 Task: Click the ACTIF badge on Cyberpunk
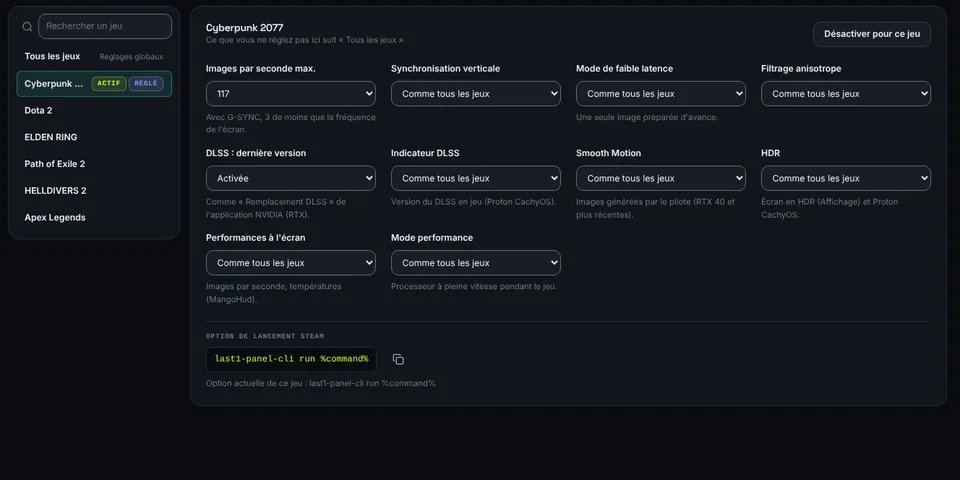tap(109, 83)
